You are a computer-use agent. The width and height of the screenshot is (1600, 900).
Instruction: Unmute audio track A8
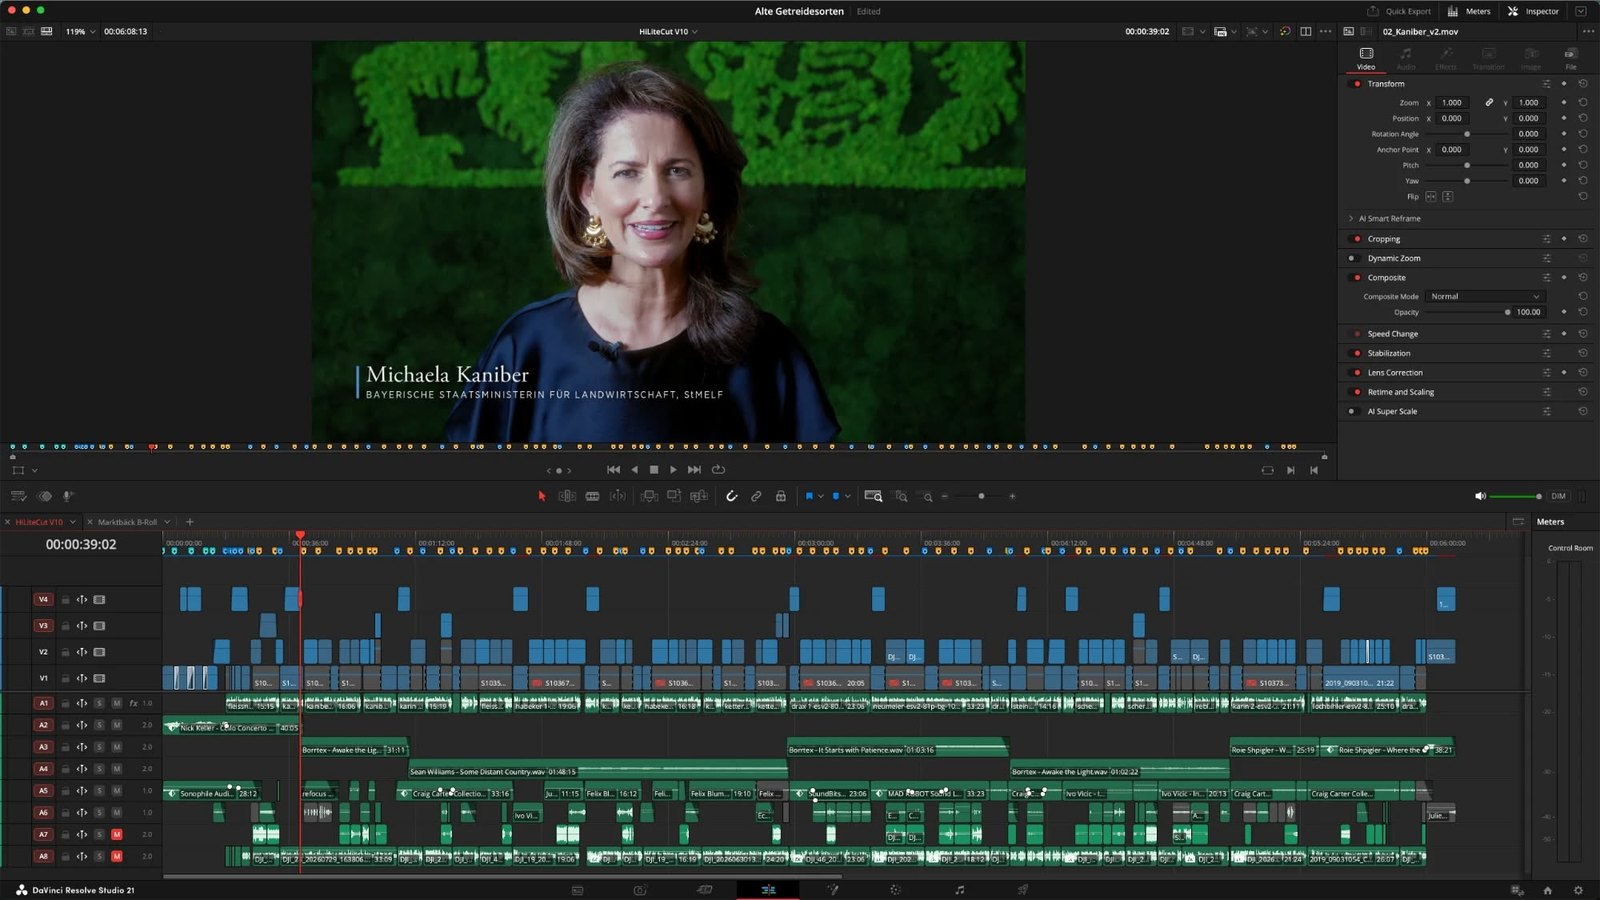pyautogui.click(x=117, y=856)
